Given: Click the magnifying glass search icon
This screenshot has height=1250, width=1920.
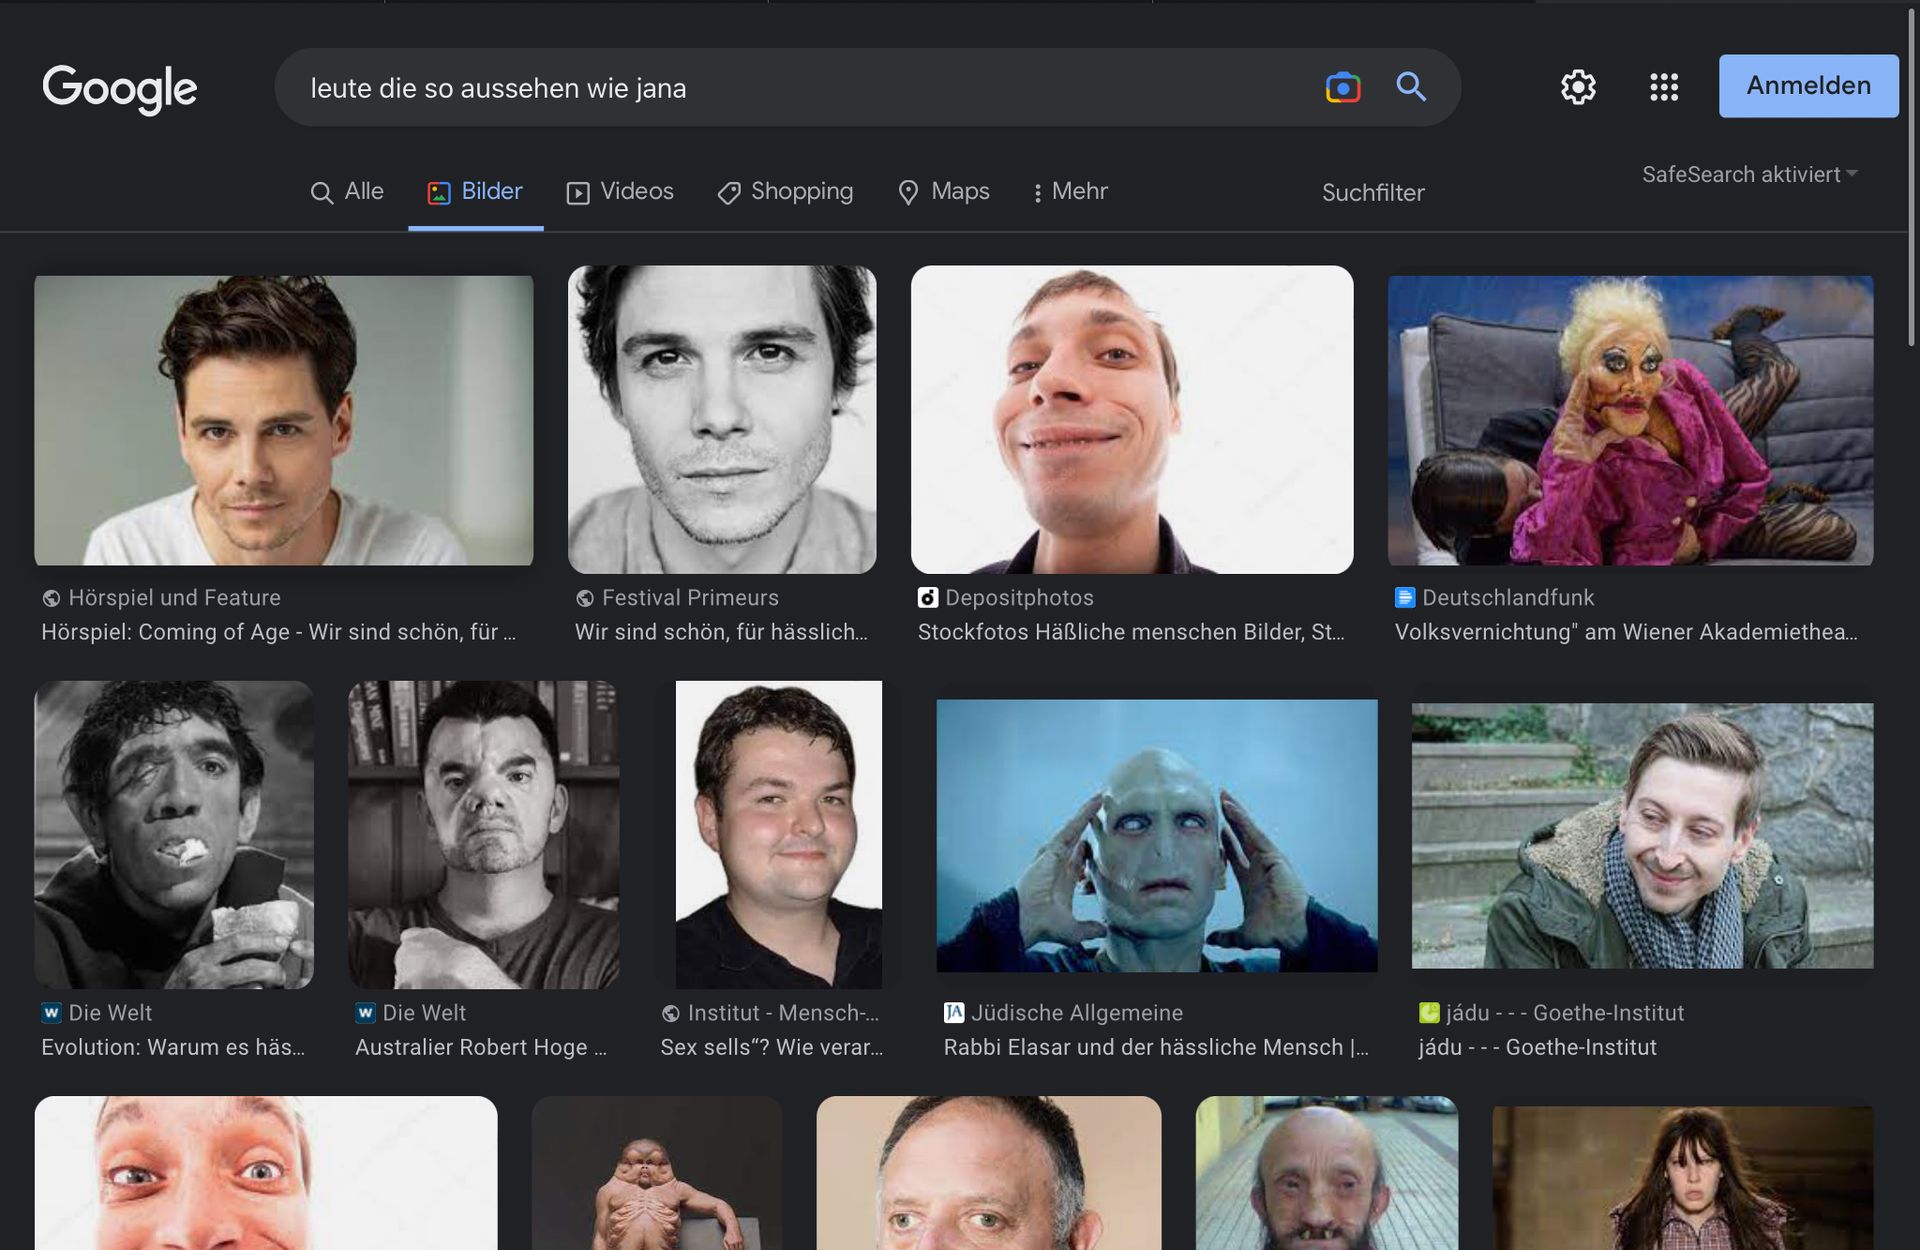Looking at the screenshot, I should (1410, 87).
